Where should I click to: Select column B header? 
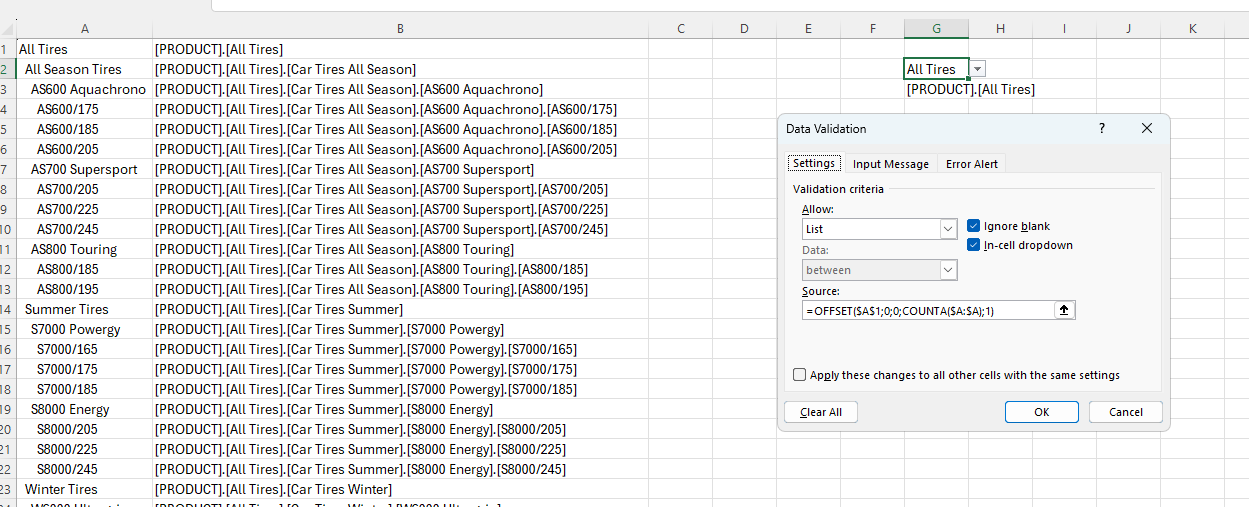point(400,29)
